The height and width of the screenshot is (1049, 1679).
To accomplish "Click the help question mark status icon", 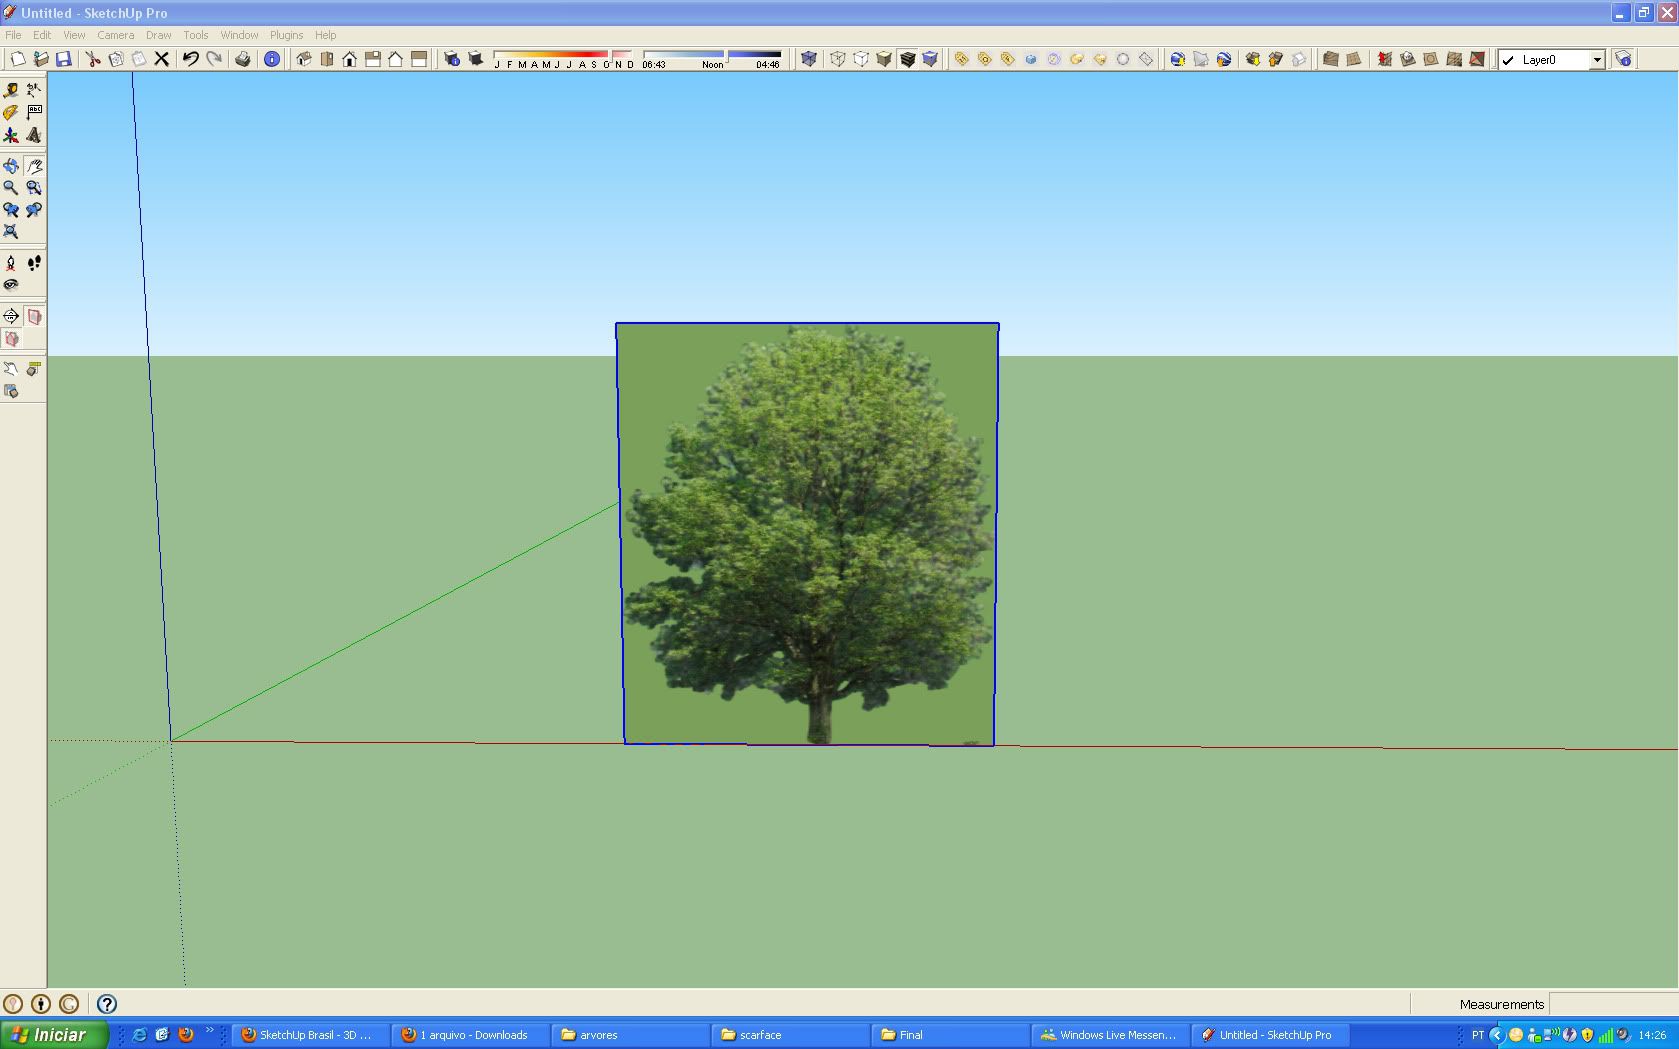I will (x=107, y=1004).
